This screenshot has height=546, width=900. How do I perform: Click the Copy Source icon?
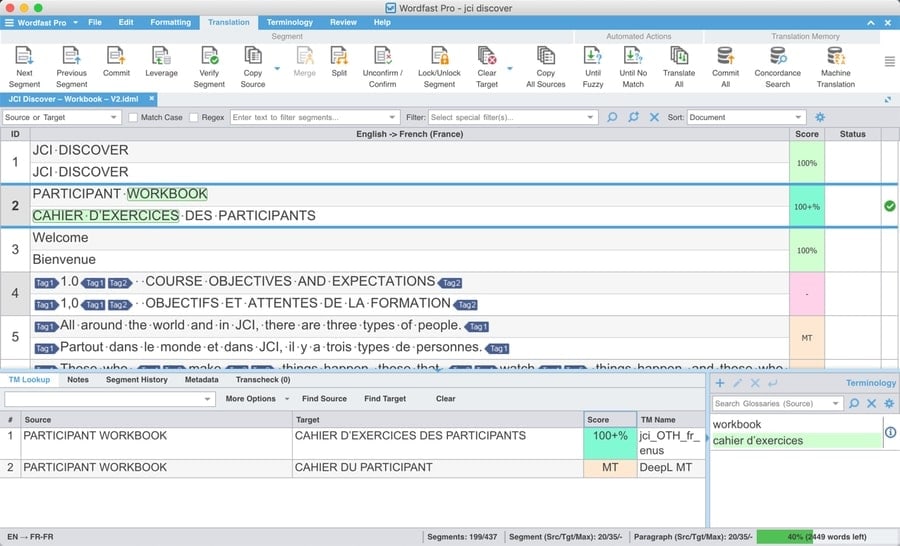[253, 56]
